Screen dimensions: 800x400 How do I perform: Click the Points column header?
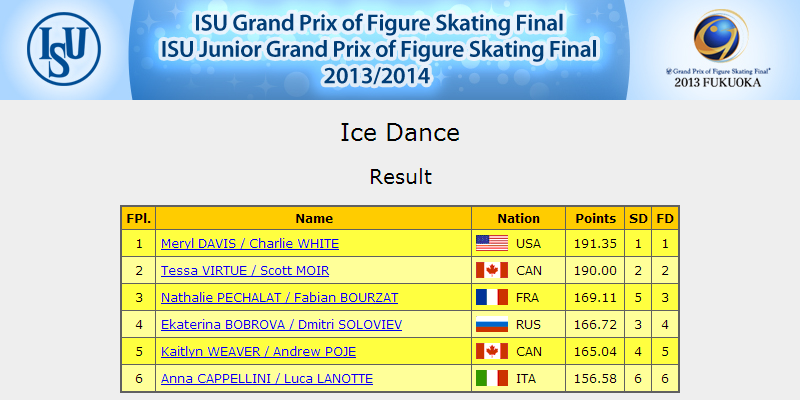[595, 218]
